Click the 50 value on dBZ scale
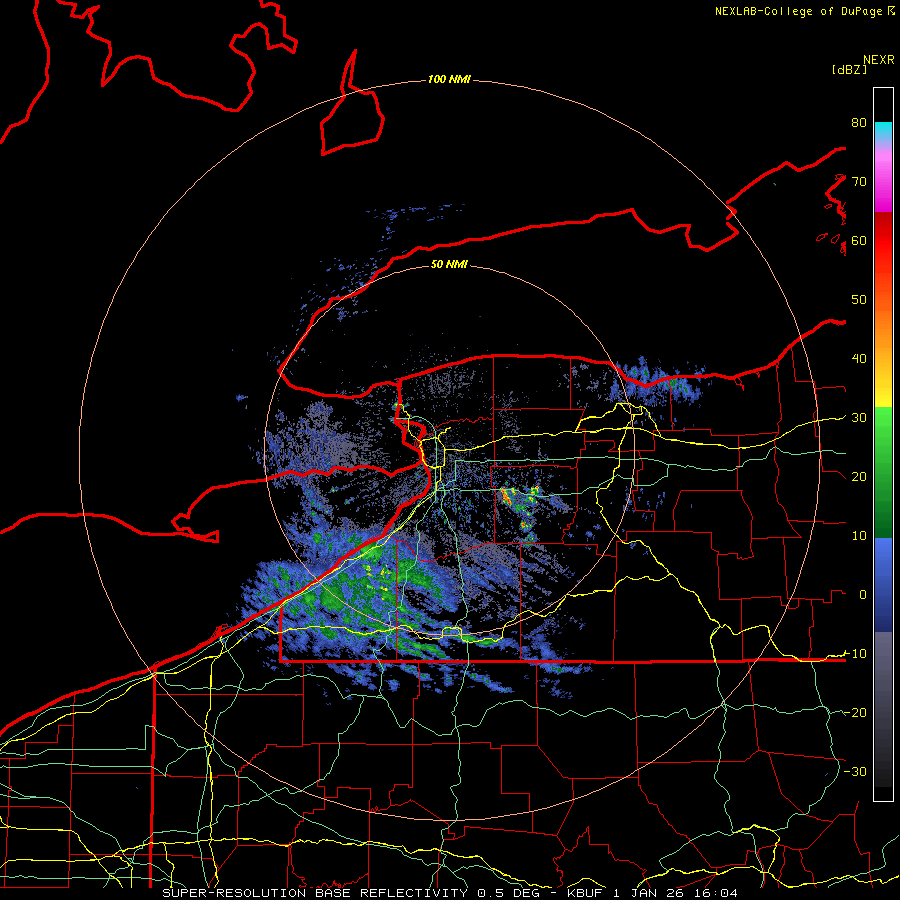Screen dimensions: 900x900 859,300
